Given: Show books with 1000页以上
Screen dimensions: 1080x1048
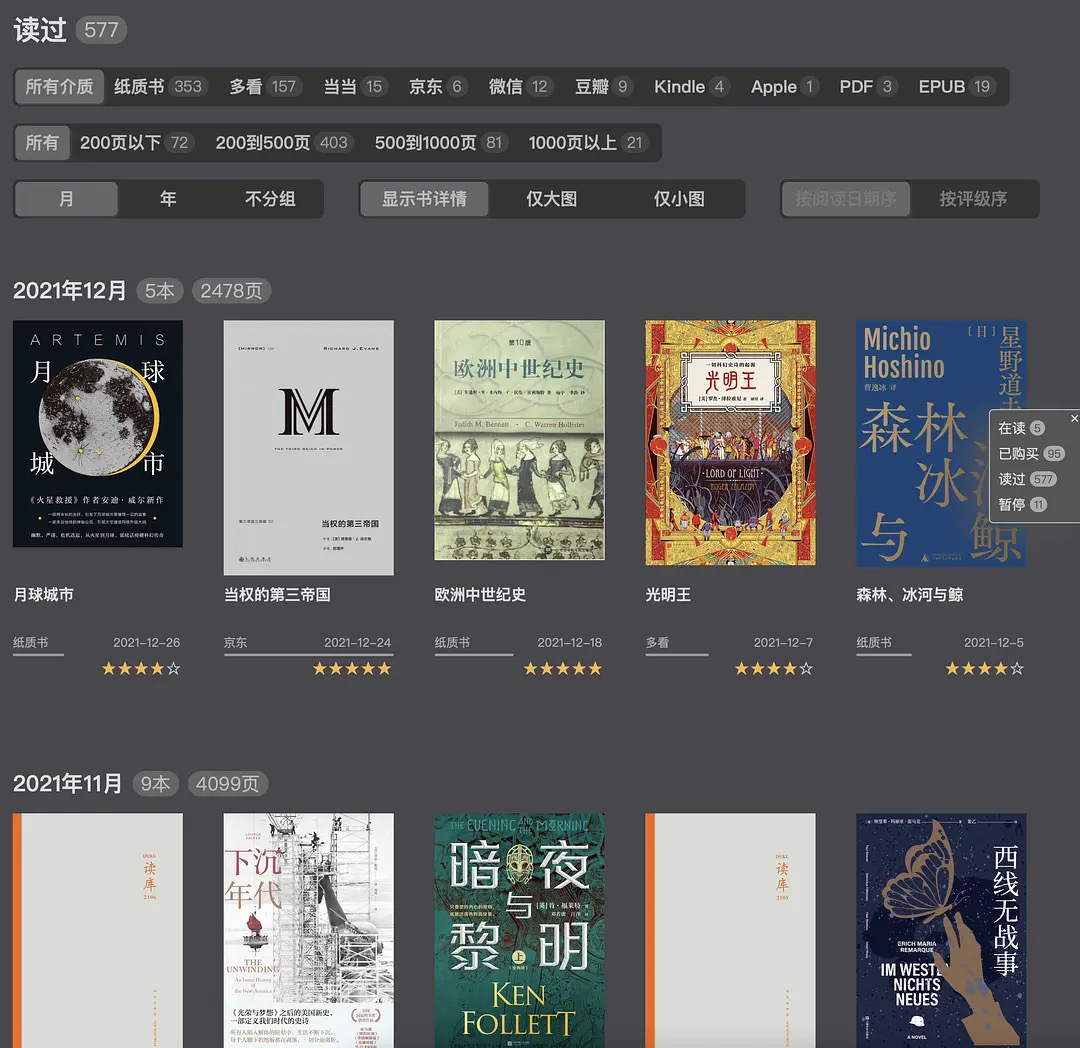Looking at the screenshot, I should 588,143.
